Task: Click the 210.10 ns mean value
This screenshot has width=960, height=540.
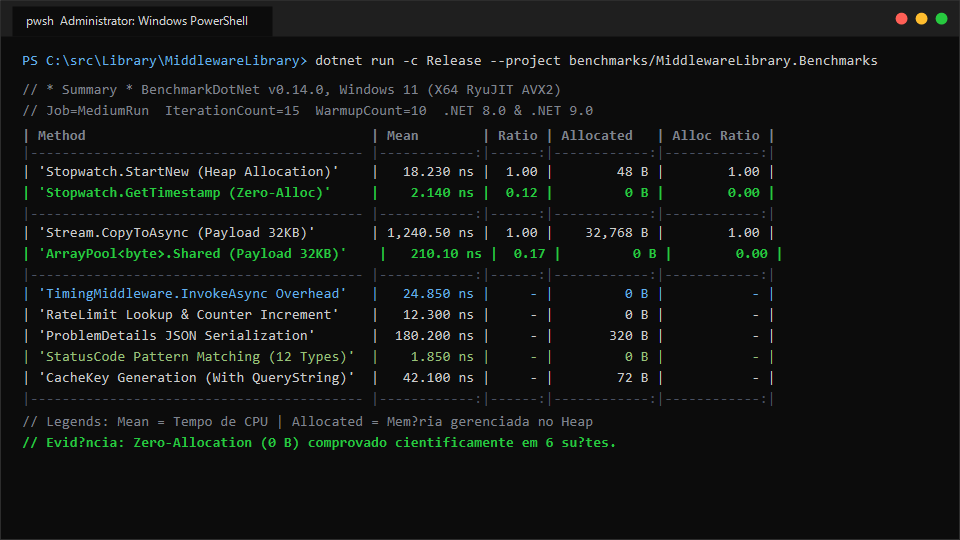Action: (446, 253)
